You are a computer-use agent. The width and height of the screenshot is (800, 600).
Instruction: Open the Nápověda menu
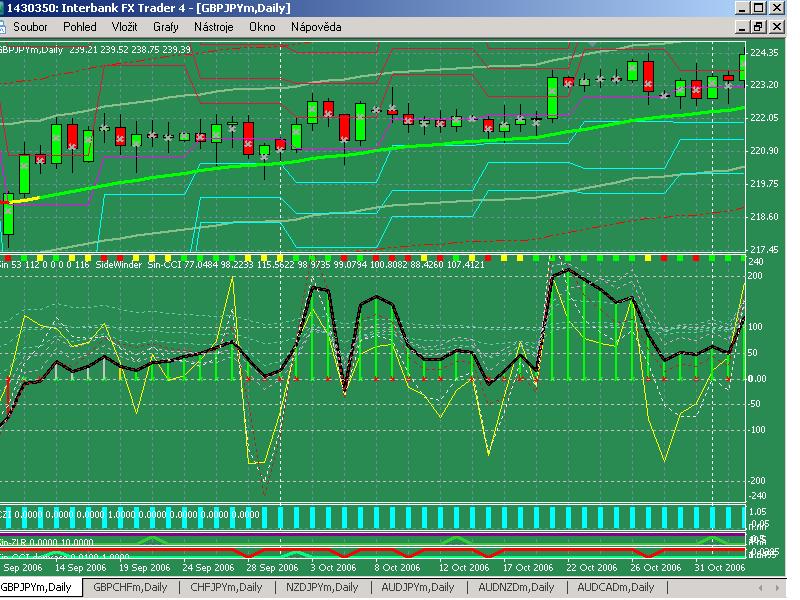[316, 27]
